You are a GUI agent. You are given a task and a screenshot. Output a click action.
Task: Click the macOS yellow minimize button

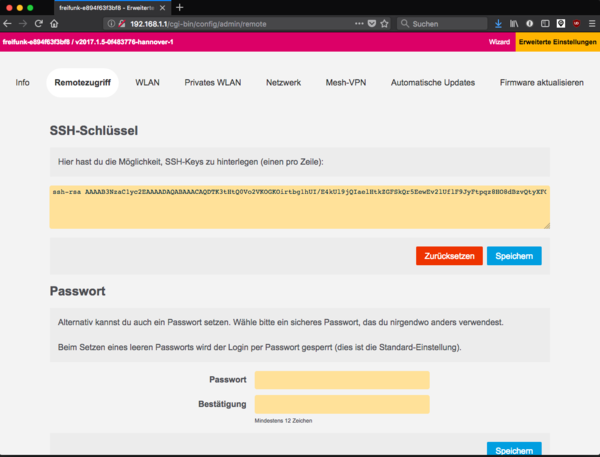tap(20, 8)
